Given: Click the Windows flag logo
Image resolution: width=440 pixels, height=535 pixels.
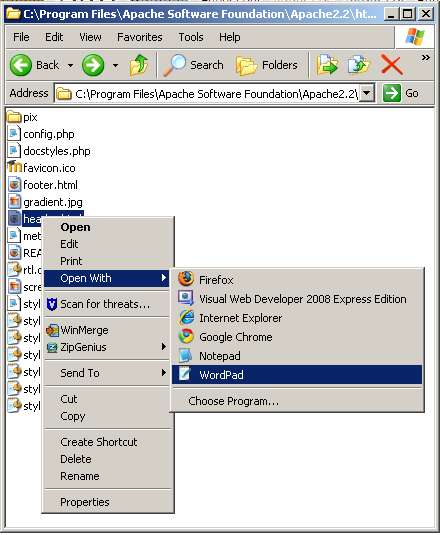Looking at the screenshot, I should 414,37.
